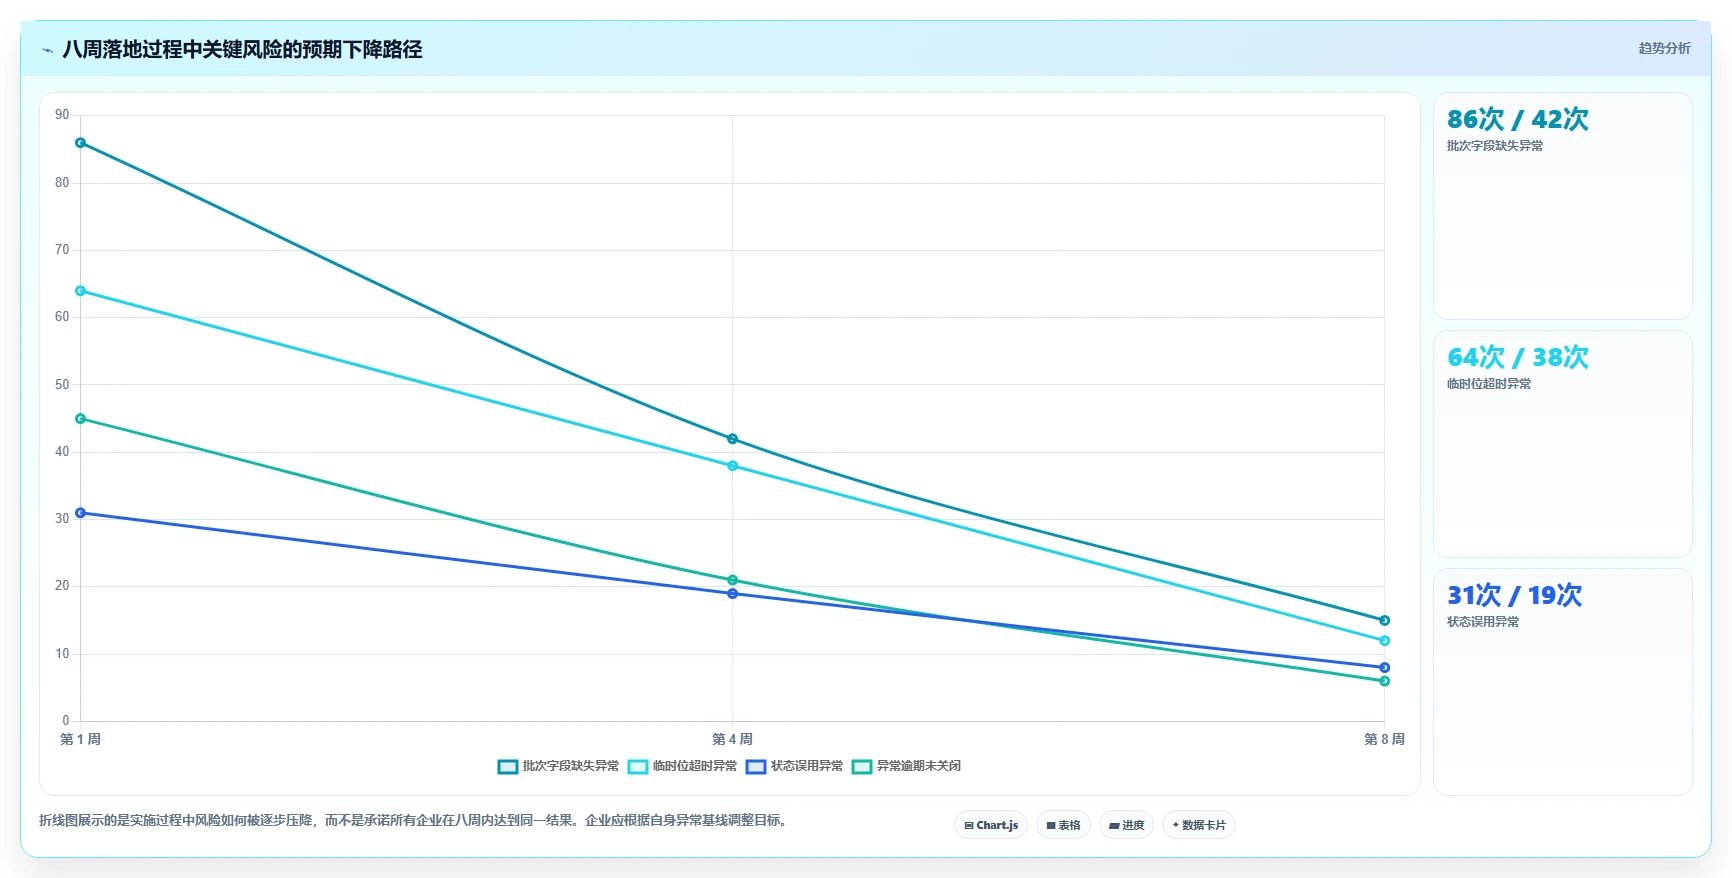Click the 表格 chip below the chart
Screen dimensions: 1732x878
(1063, 825)
